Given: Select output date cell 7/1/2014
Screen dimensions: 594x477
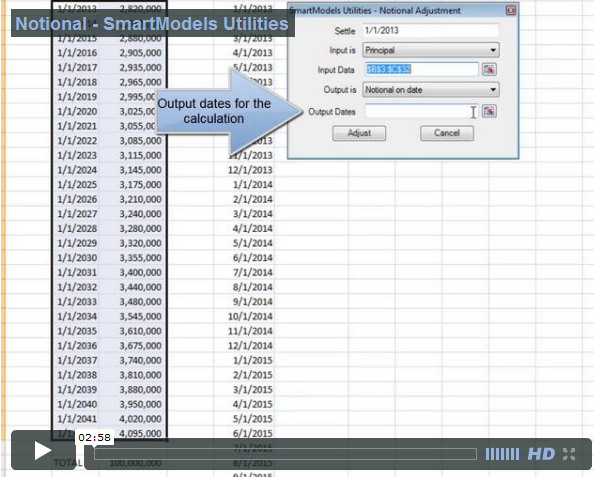Looking at the screenshot, I should tap(244, 272).
